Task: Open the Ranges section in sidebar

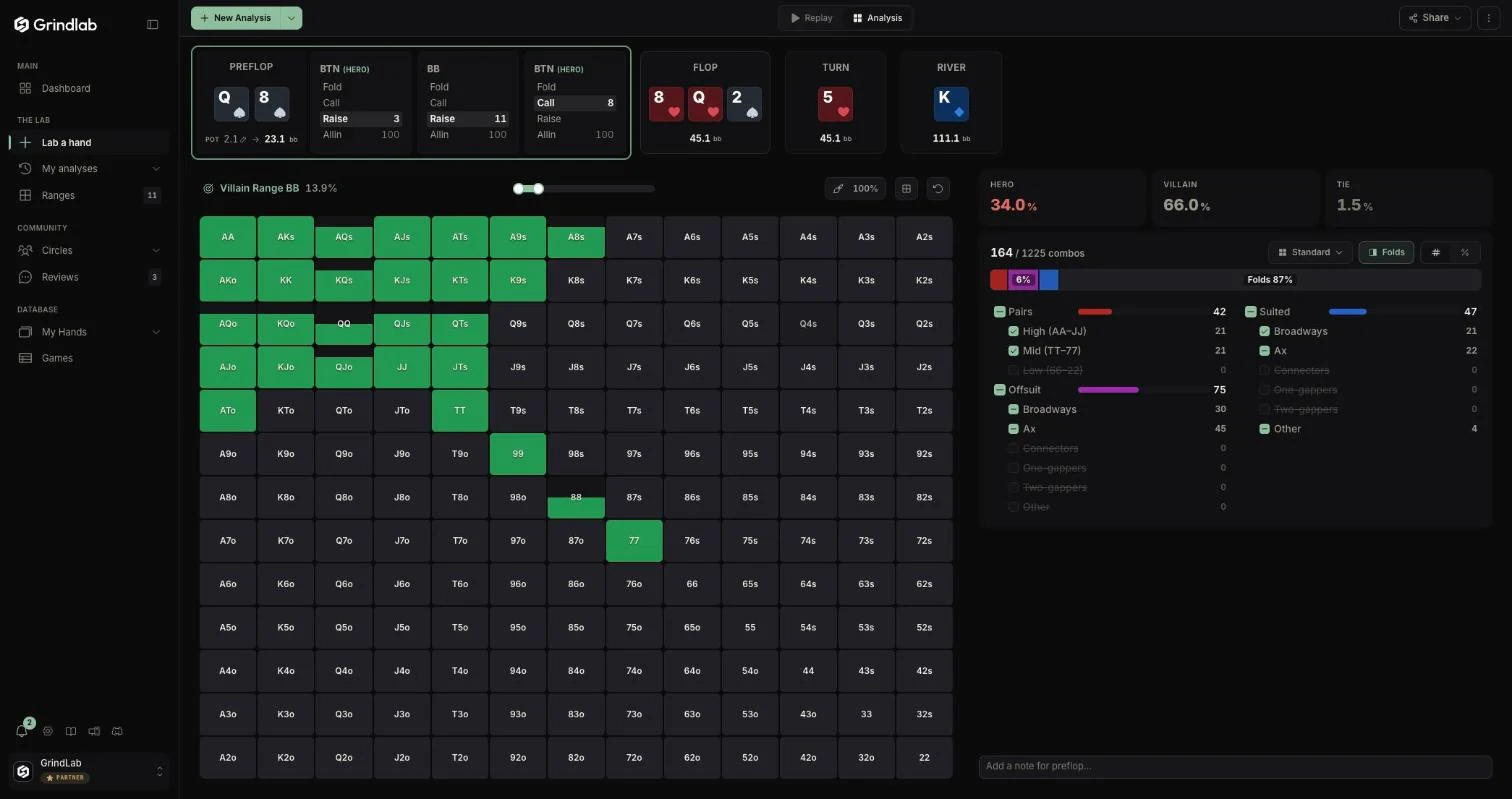Action: (88, 195)
